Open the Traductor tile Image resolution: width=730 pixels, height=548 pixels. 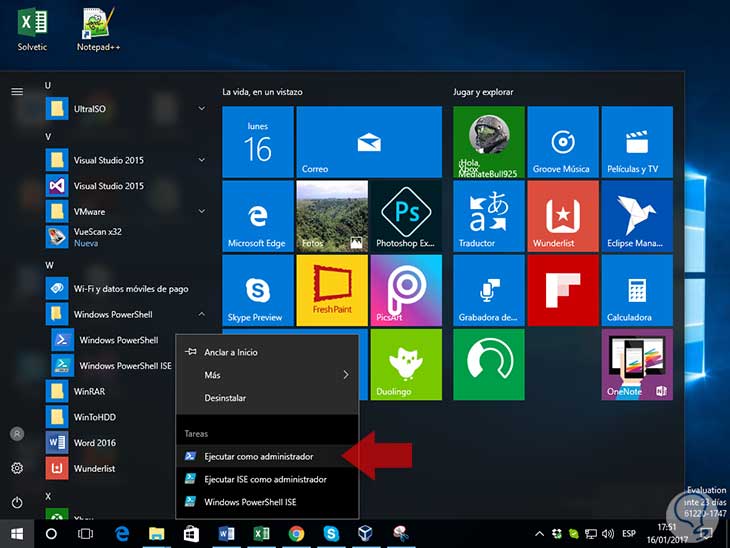(x=489, y=216)
